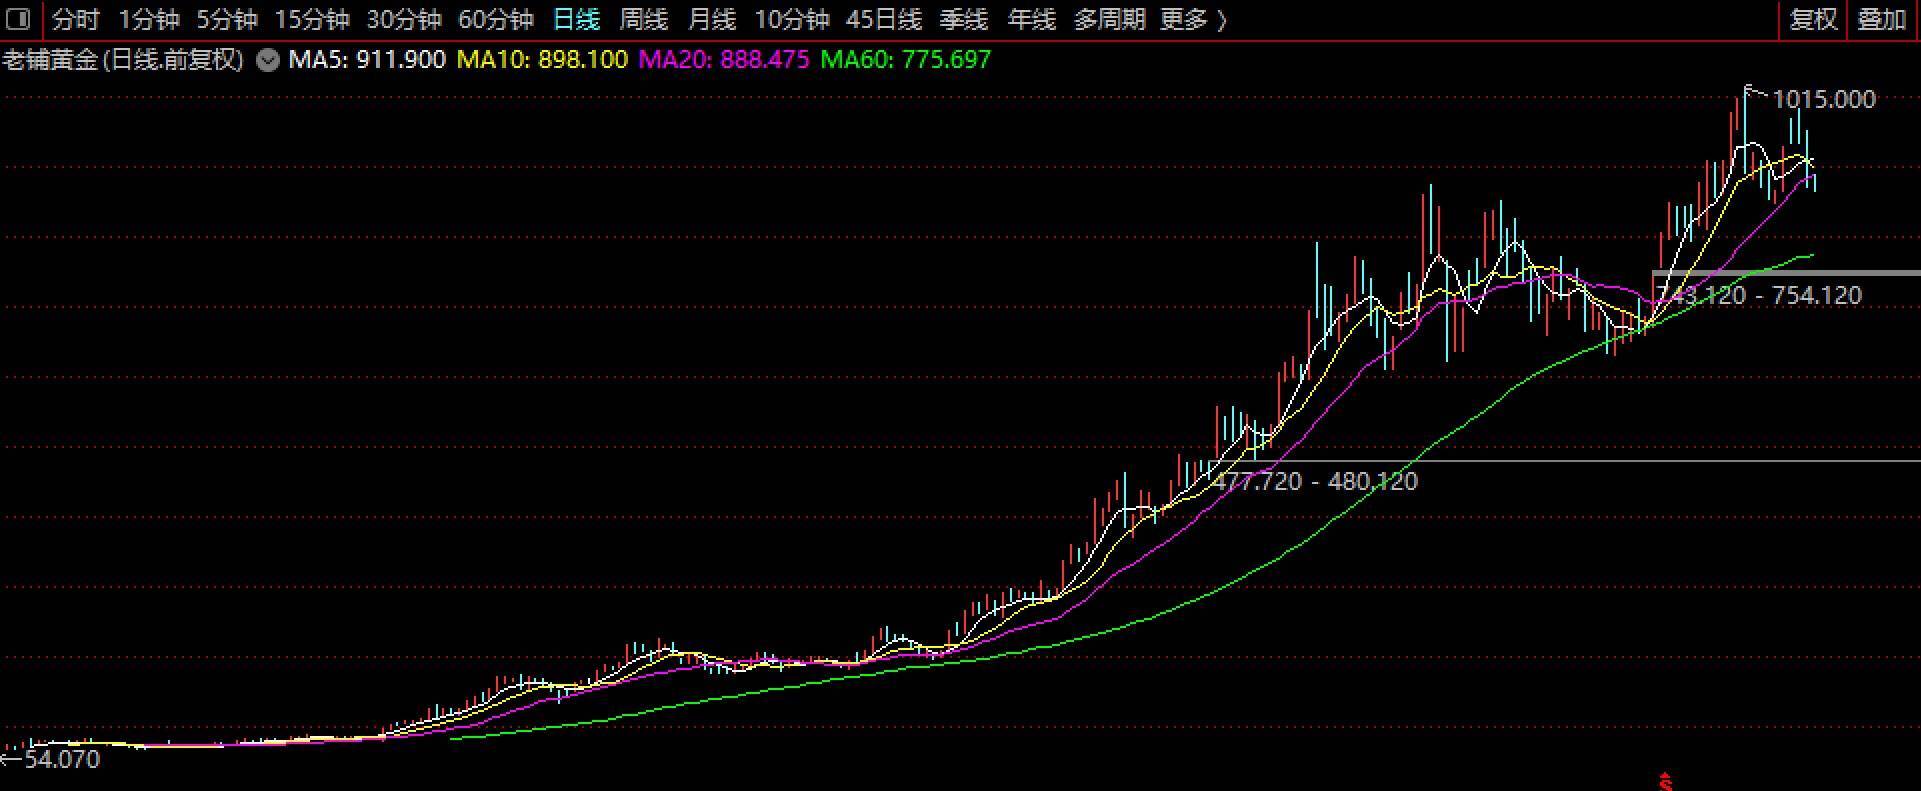Select the 1分钟 period tab
Screen dimensions: 1921x791
click(x=149, y=19)
